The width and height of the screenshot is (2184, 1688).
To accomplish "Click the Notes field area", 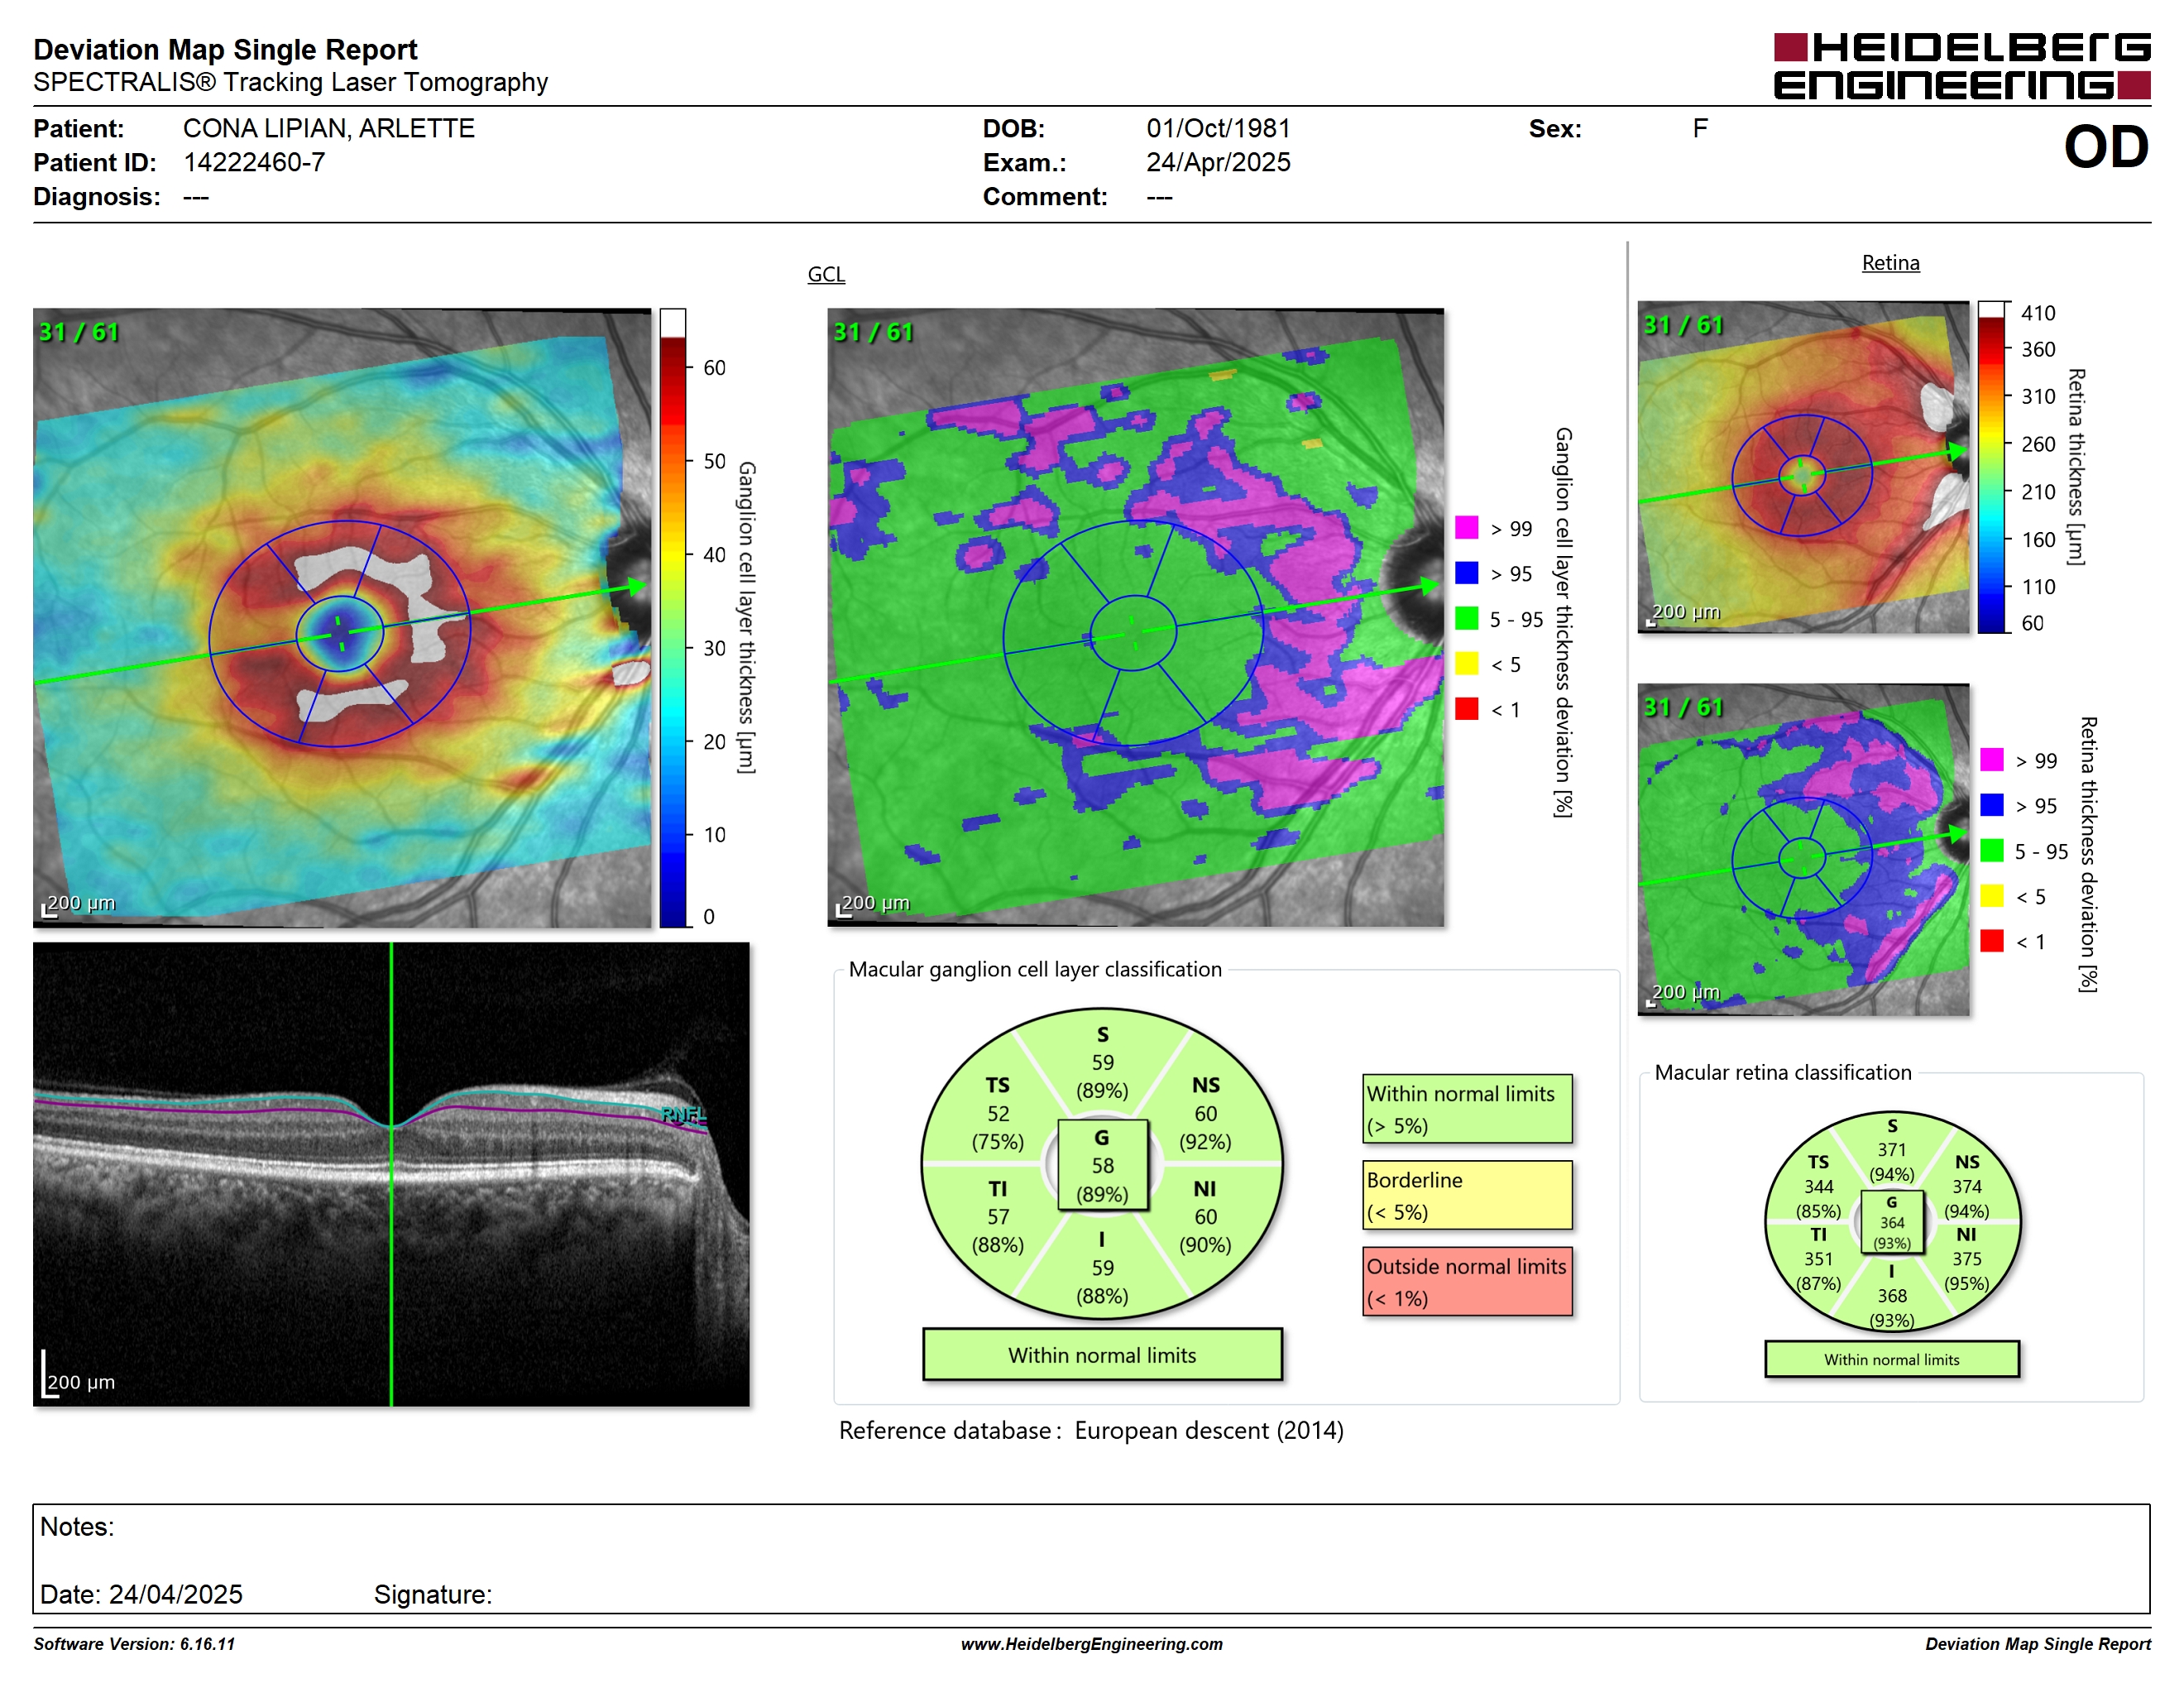I will [x=1091, y=1558].
